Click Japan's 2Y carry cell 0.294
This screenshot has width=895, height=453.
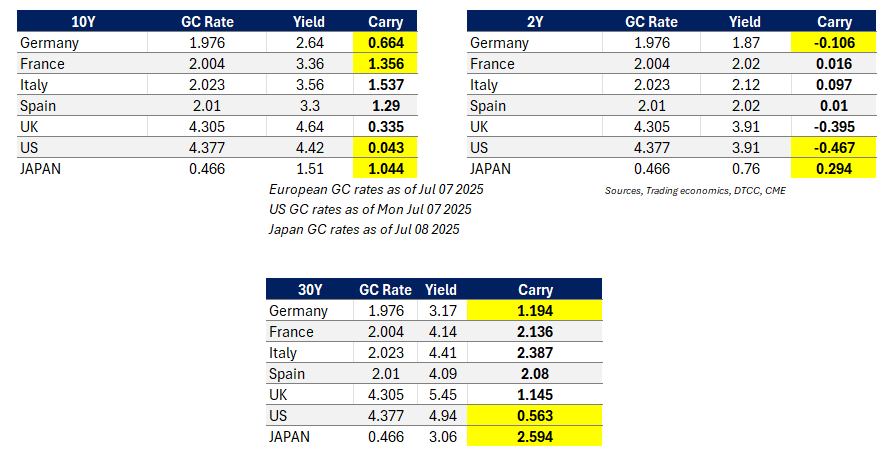834,169
